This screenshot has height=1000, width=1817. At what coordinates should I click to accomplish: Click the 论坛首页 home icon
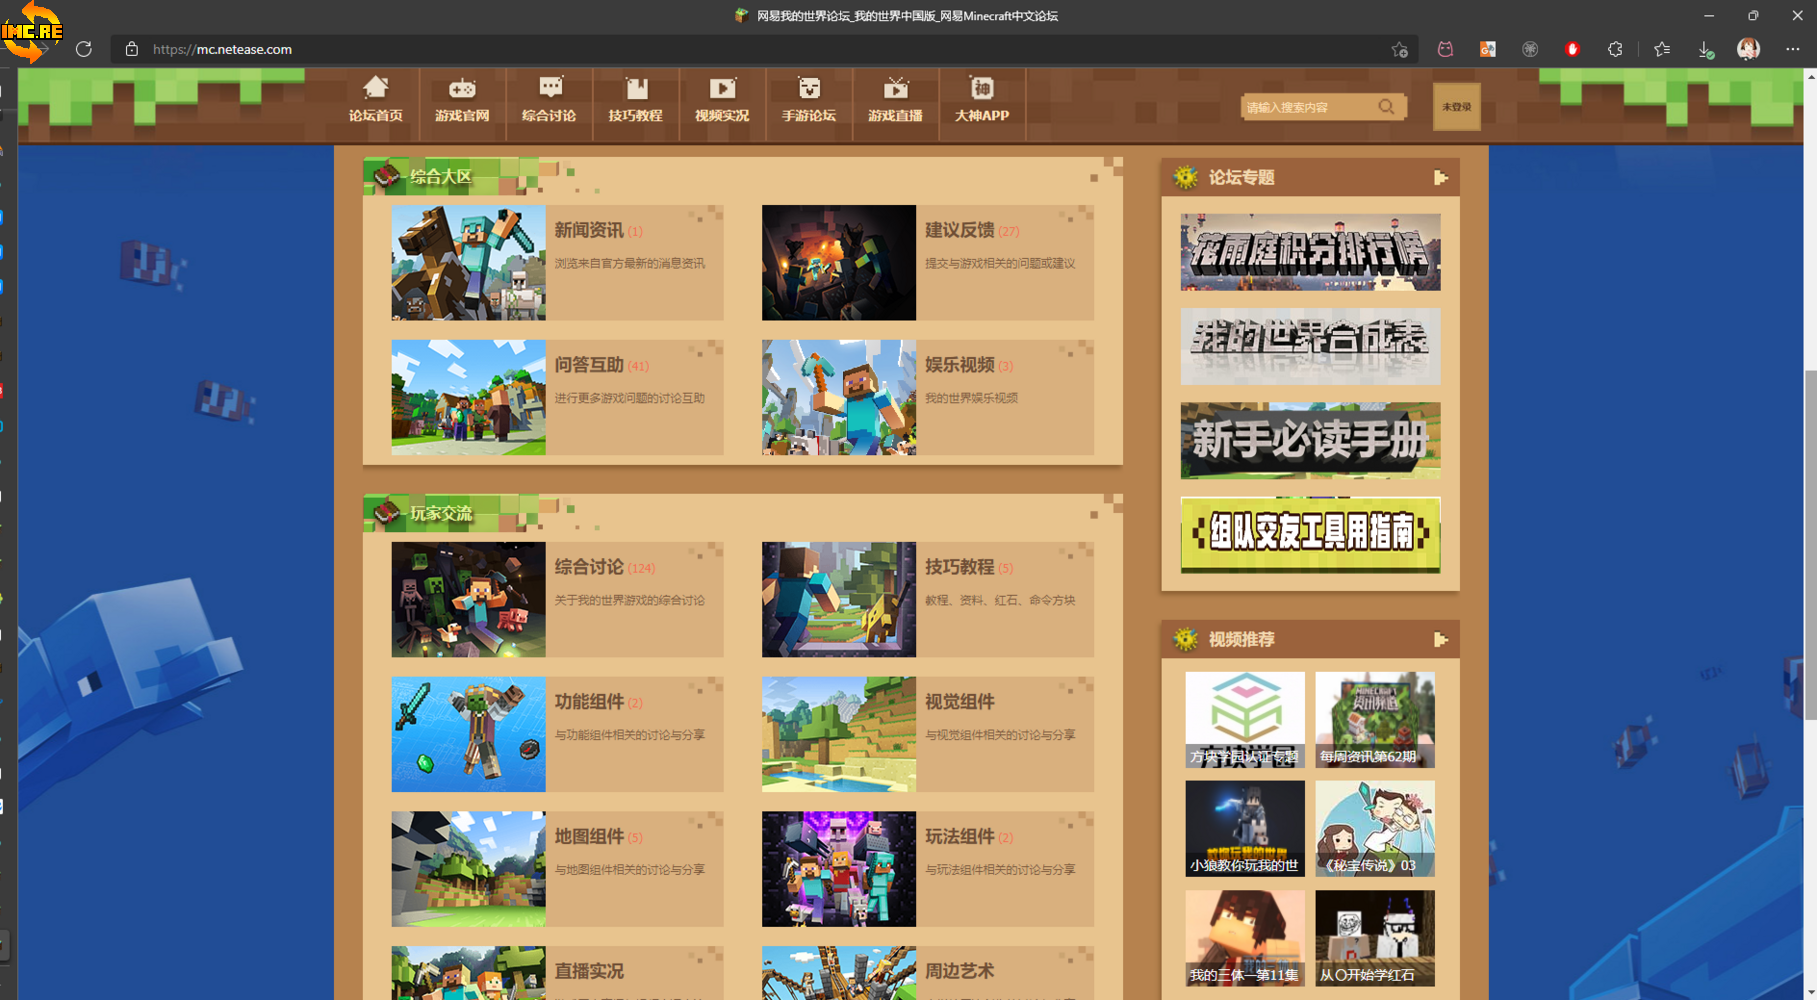click(x=376, y=89)
